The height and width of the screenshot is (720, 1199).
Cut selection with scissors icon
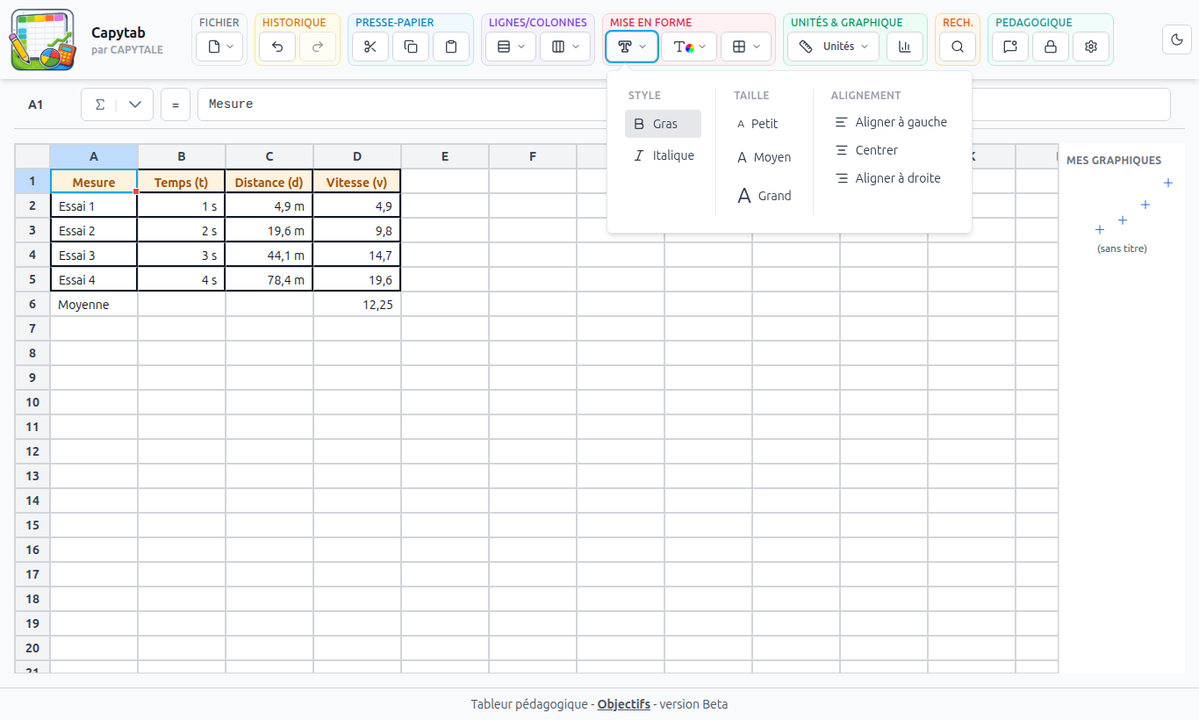[370, 47]
